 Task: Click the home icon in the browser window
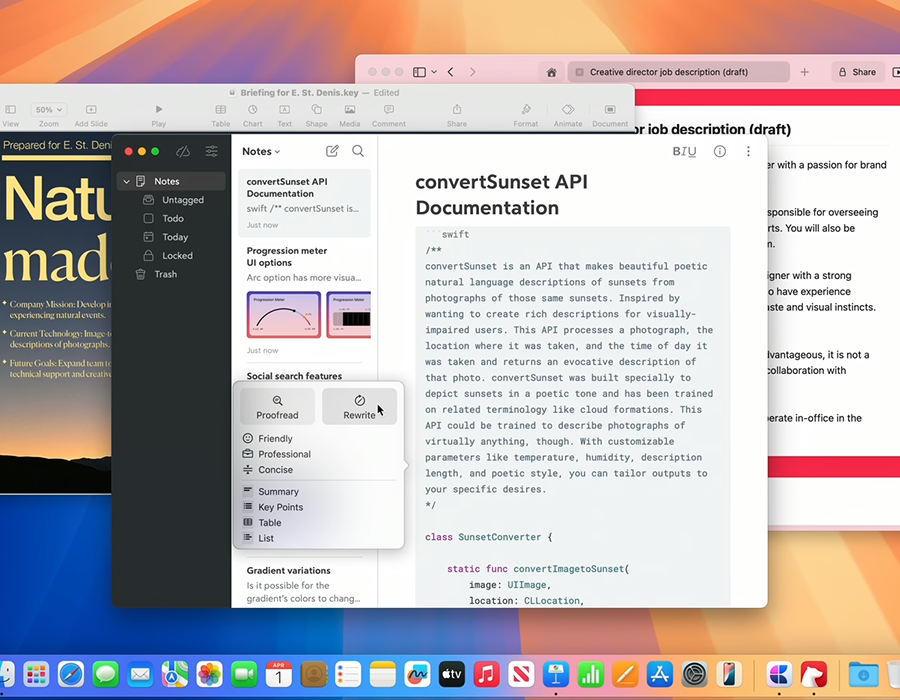click(x=552, y=72)
